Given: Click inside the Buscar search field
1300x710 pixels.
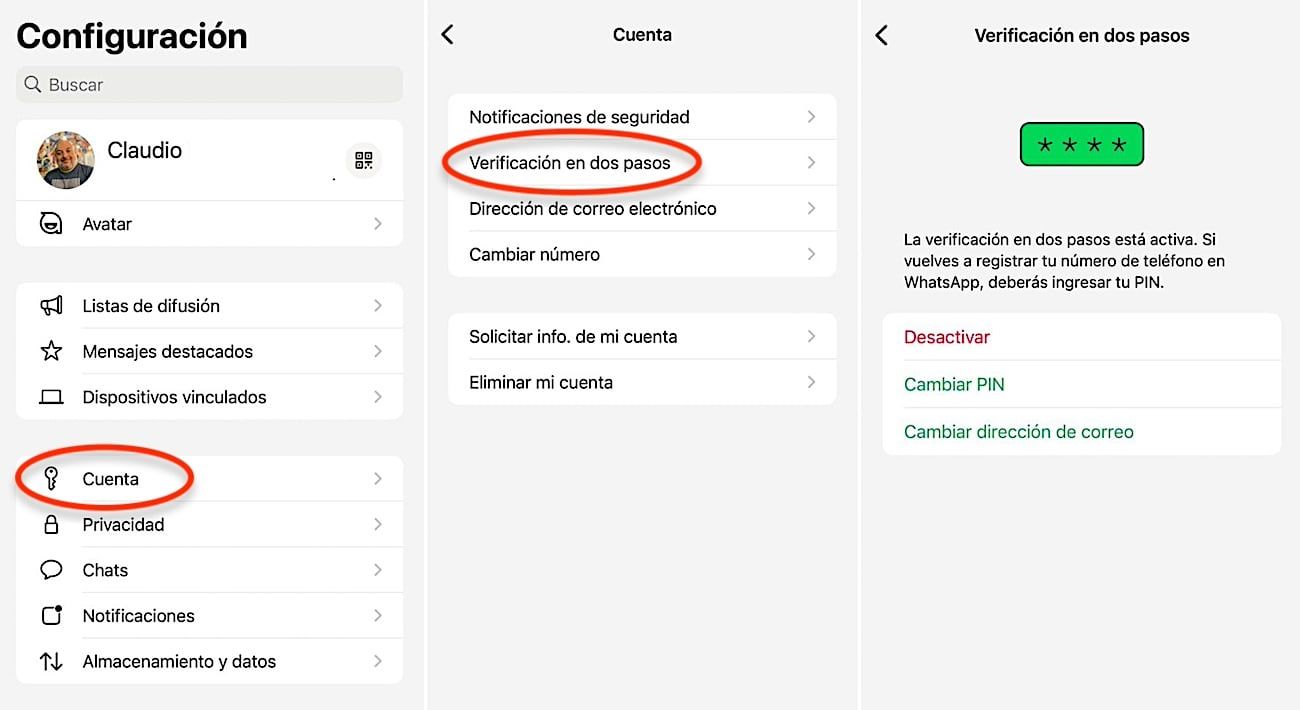Looking at the screenshot, I should point(209,84).
